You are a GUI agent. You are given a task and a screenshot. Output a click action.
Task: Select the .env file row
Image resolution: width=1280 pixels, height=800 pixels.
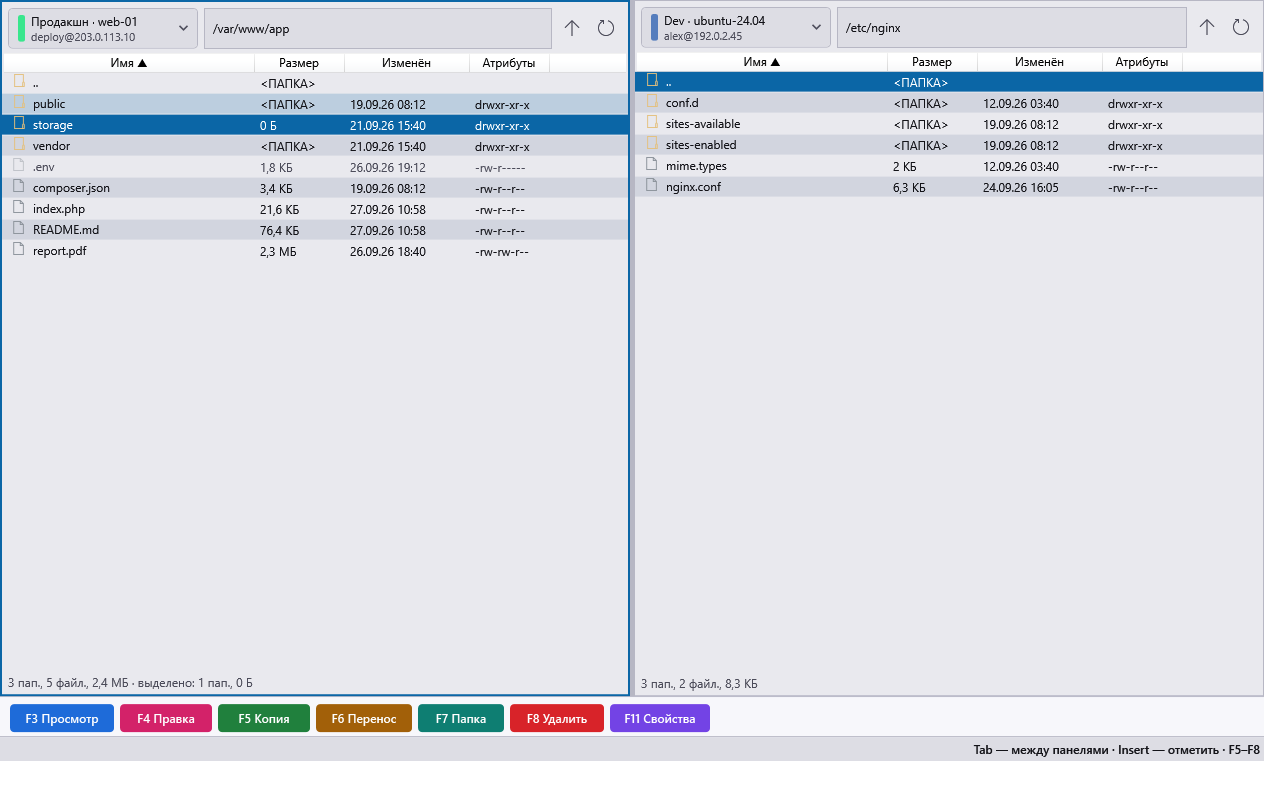click(315, 167)
